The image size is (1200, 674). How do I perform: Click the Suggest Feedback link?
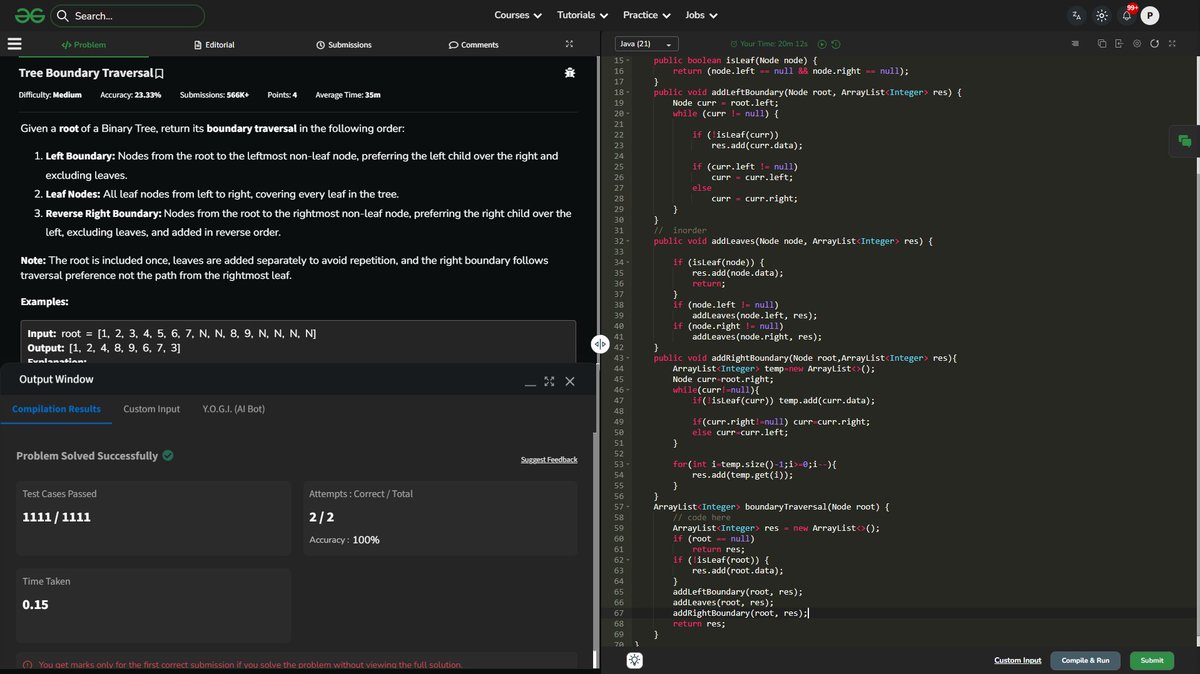[549, 460]
